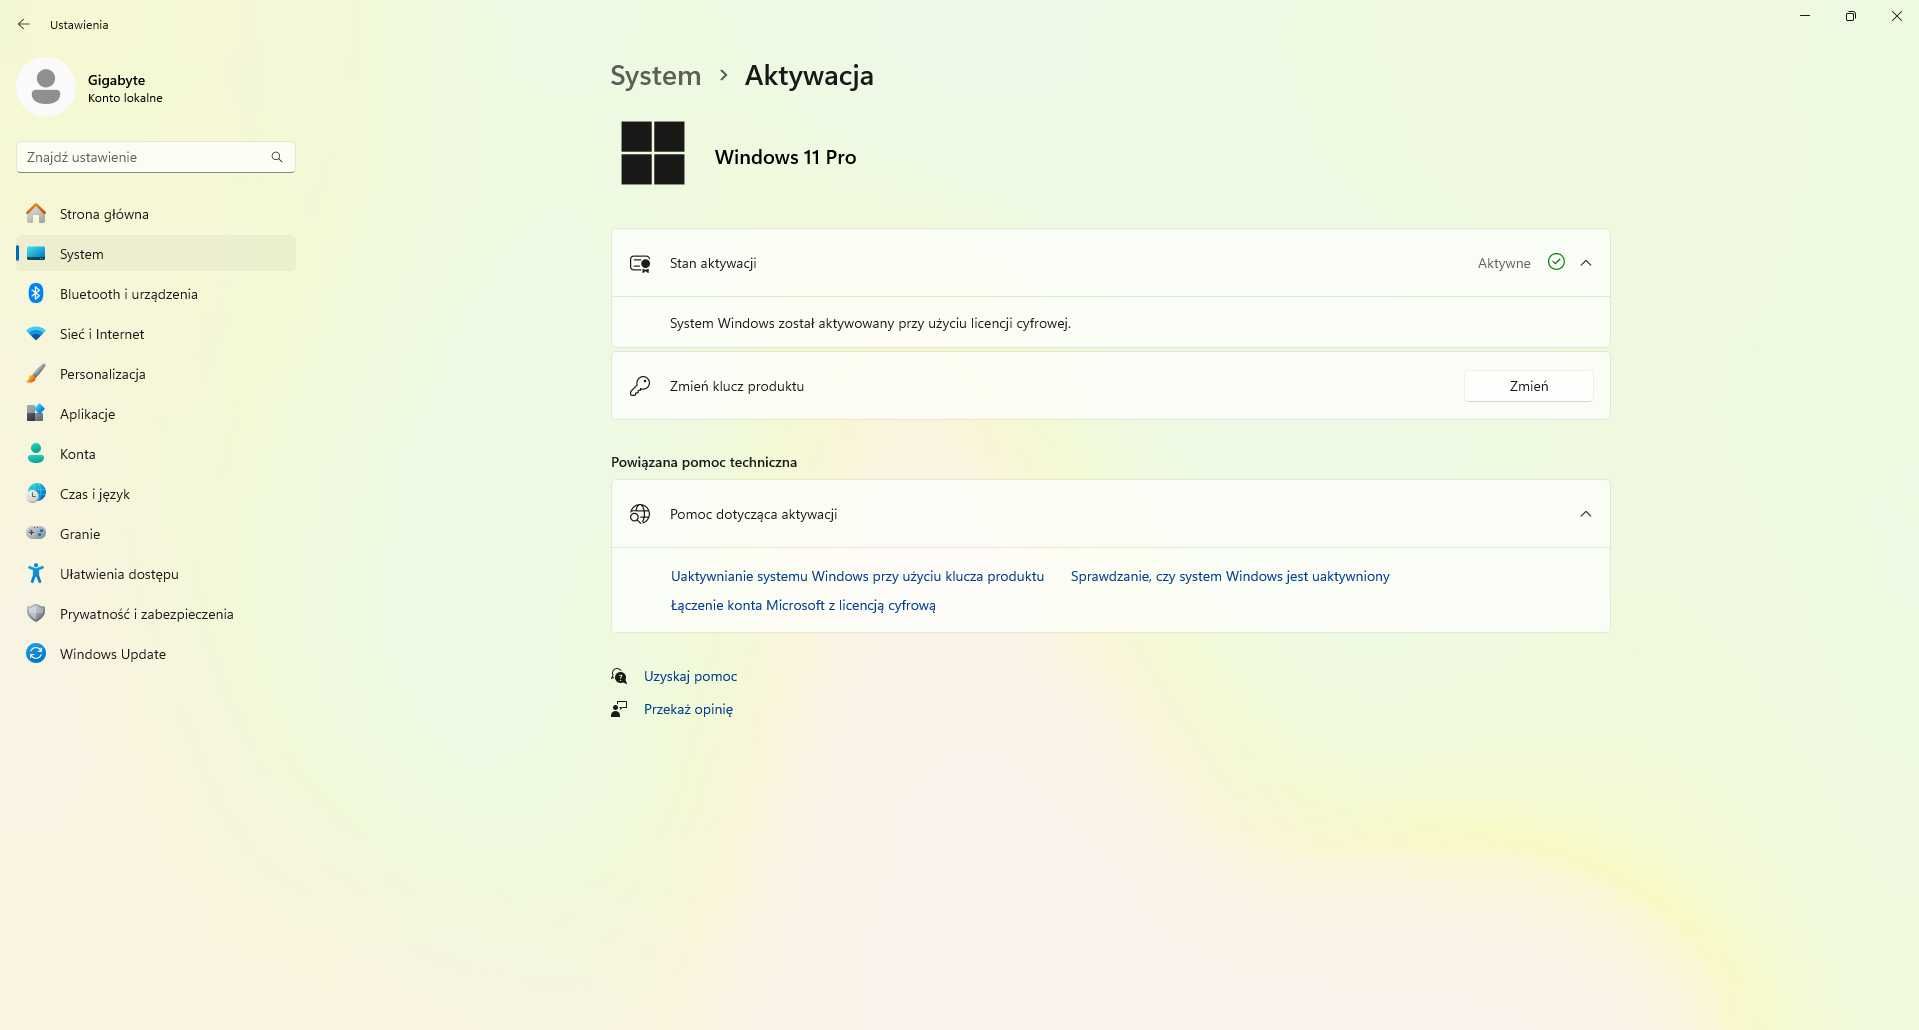Screen dimensions: 1919x1030
Task: Click the digital license activation message
Action: click(x=870, y=323)
